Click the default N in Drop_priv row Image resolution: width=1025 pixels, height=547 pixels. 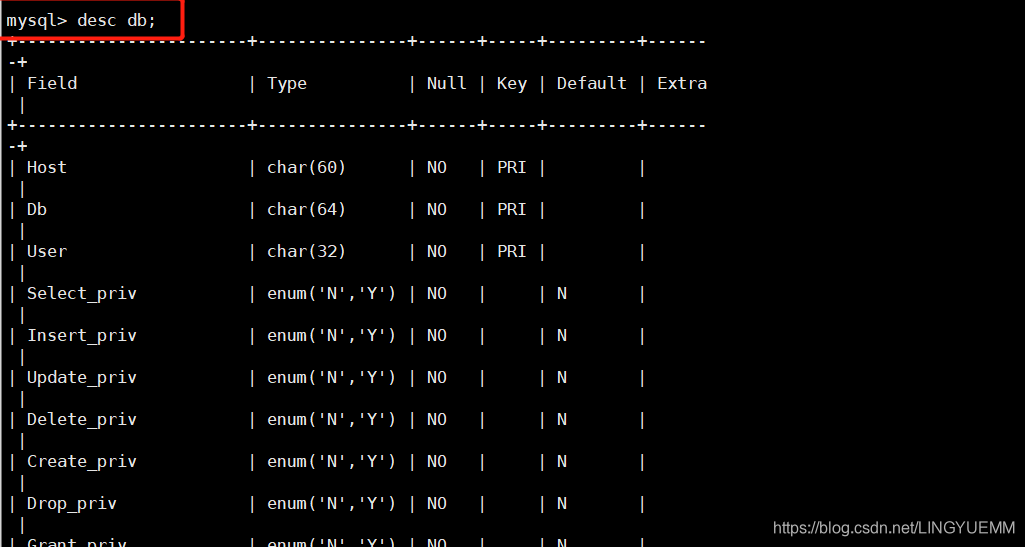pyautogui.click(x=562, y=503)
